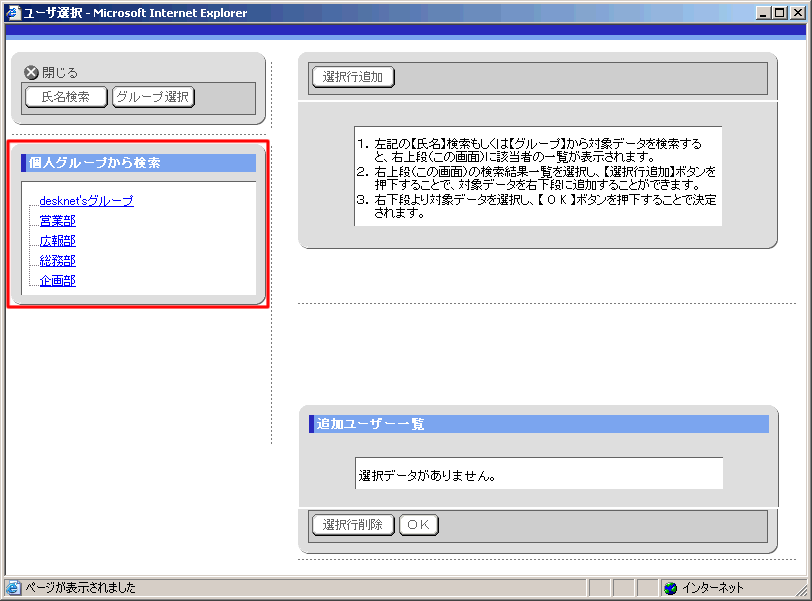The height and width of the screenshot is (601, 812).
Task: Click the 閉じる close icon
Action: 31,72
